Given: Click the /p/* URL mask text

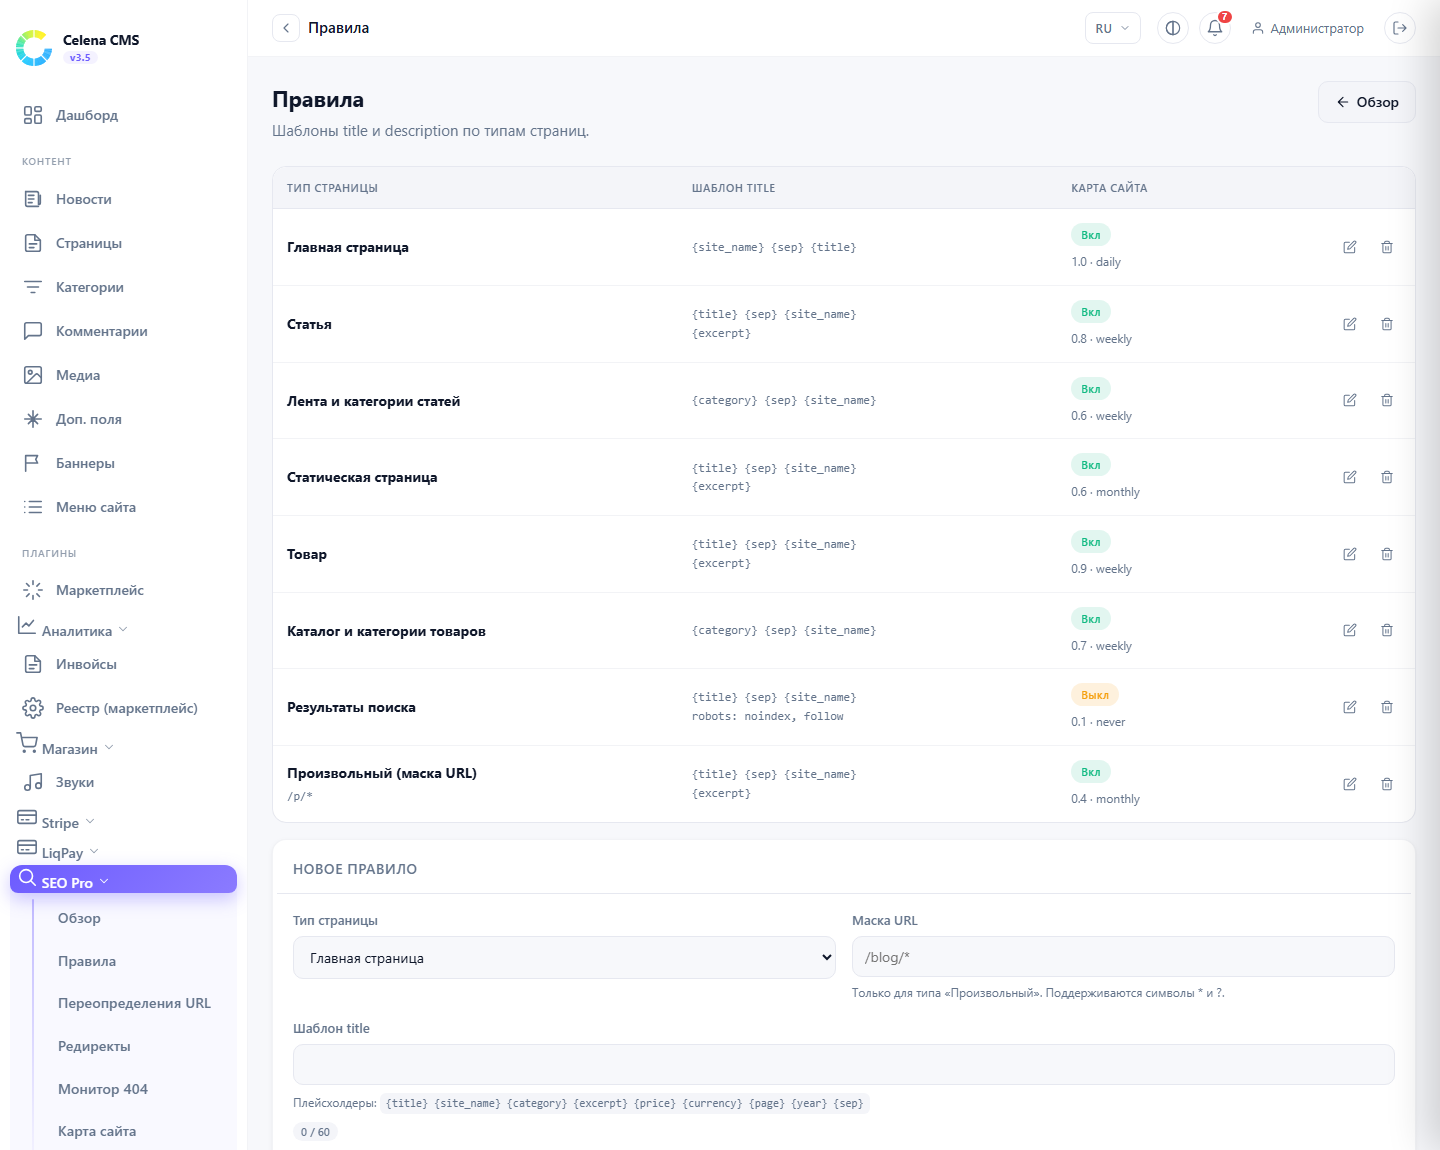Looking at the screenshot, I should (x=300, y=796).
